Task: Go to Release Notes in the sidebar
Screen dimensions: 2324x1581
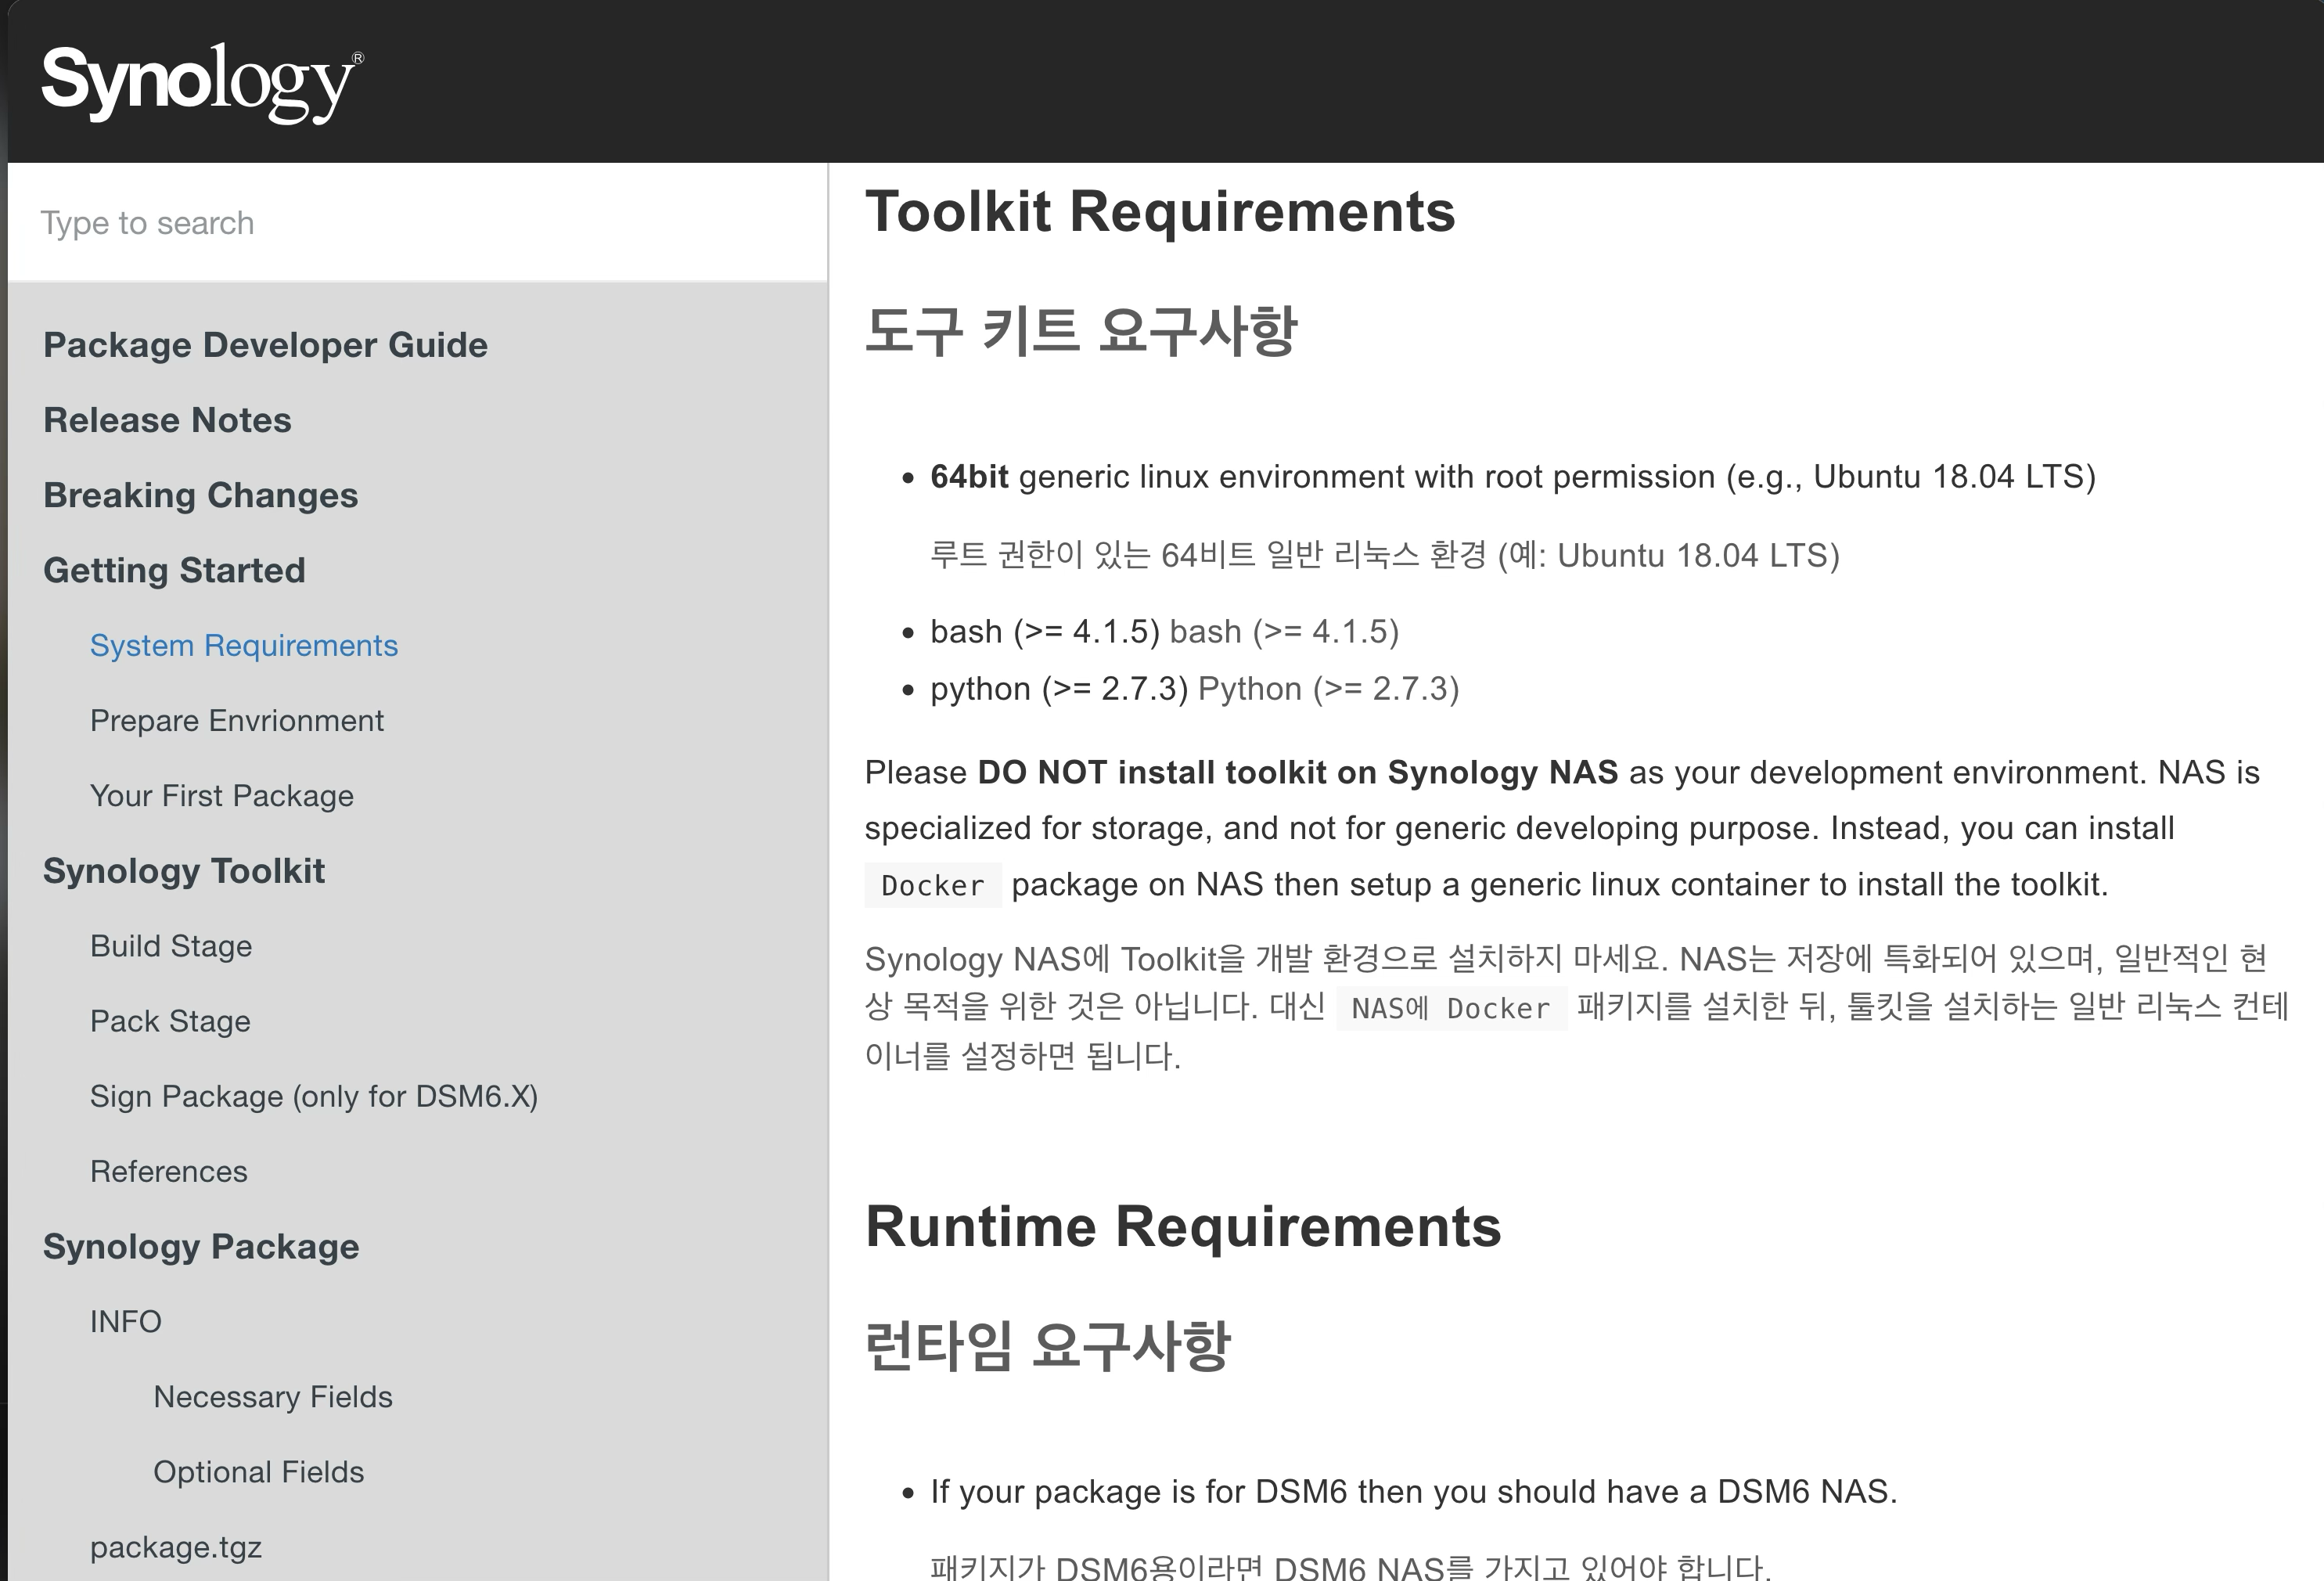Action: click(x=167, y=420)
